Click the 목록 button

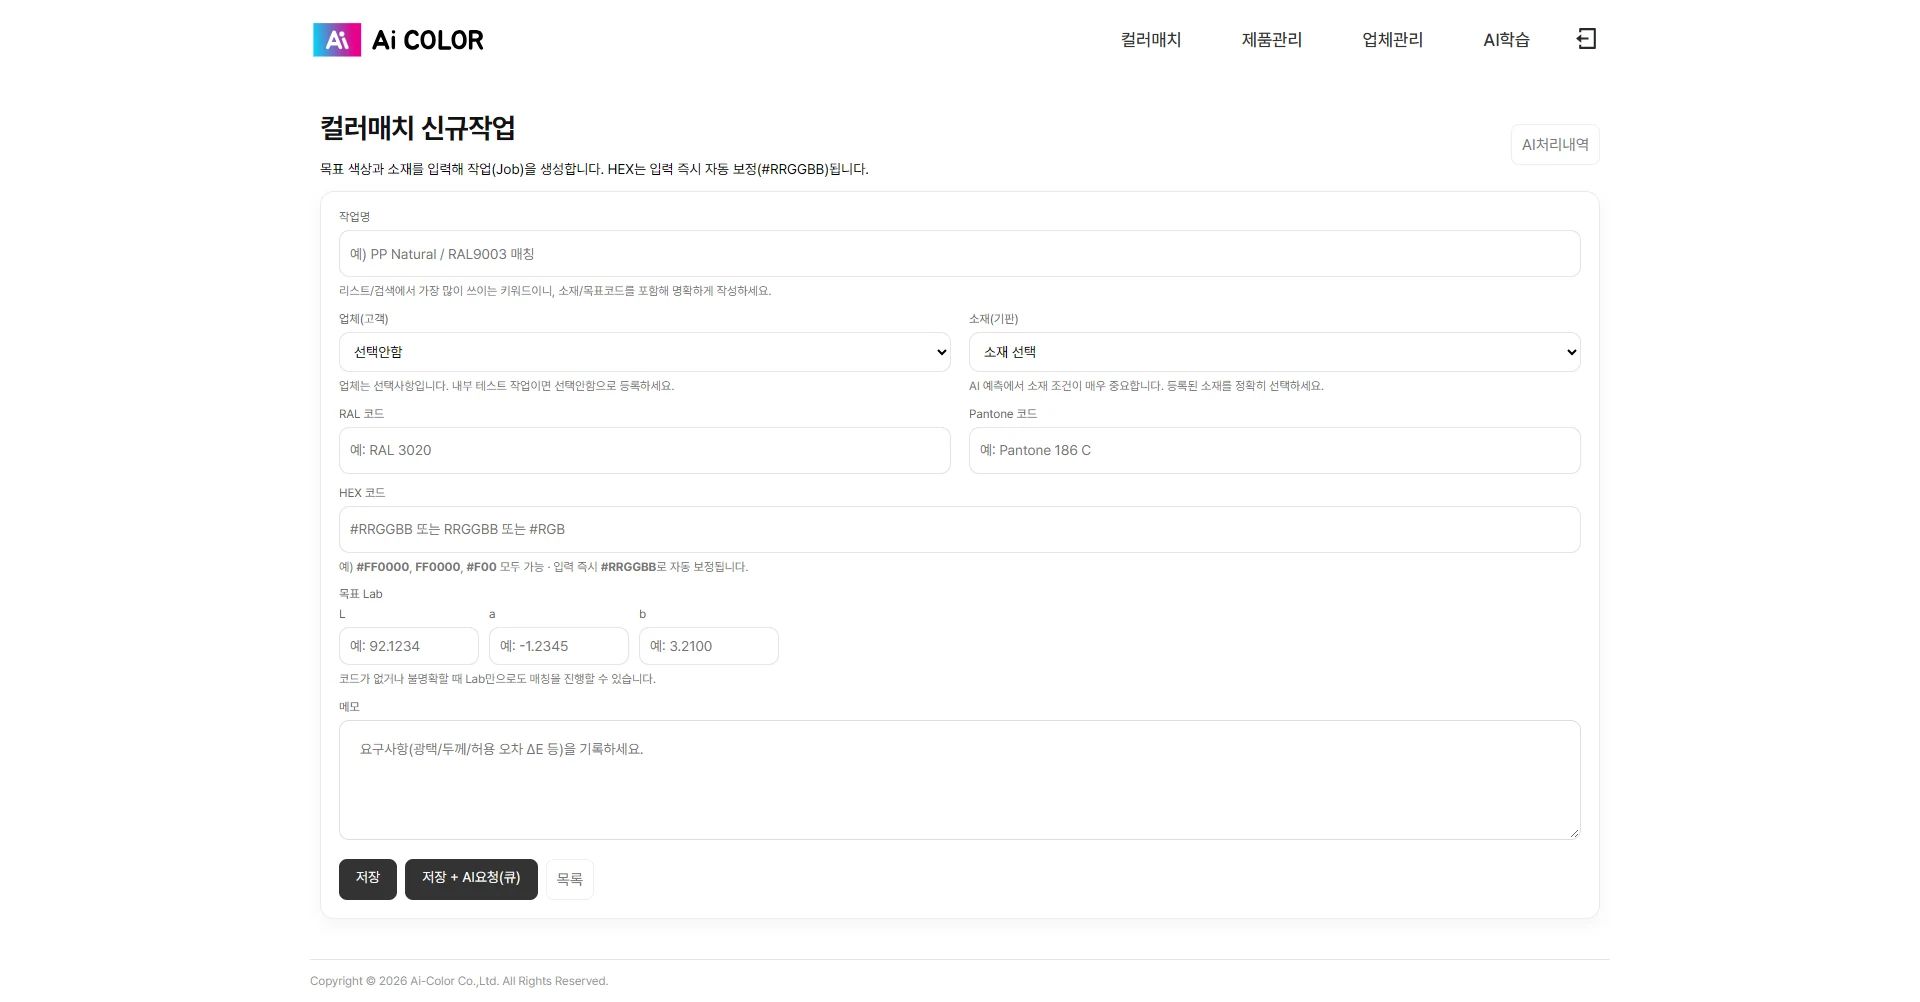570,879
